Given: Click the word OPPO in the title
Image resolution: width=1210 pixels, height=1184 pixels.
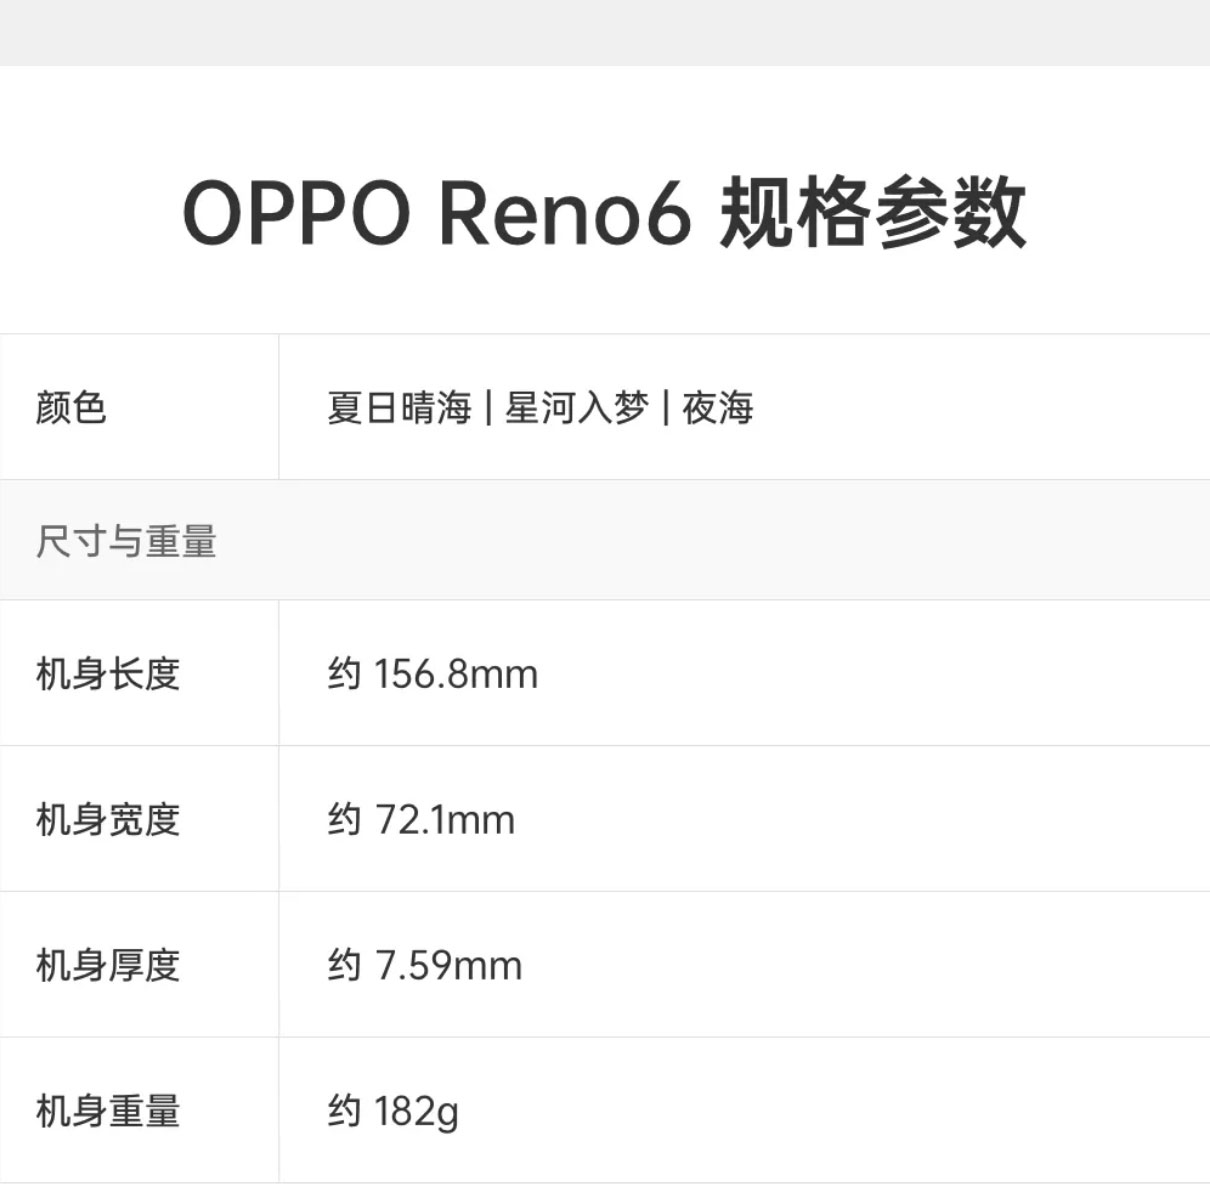Looking at the screenshot, I should [x=297, y=213].
